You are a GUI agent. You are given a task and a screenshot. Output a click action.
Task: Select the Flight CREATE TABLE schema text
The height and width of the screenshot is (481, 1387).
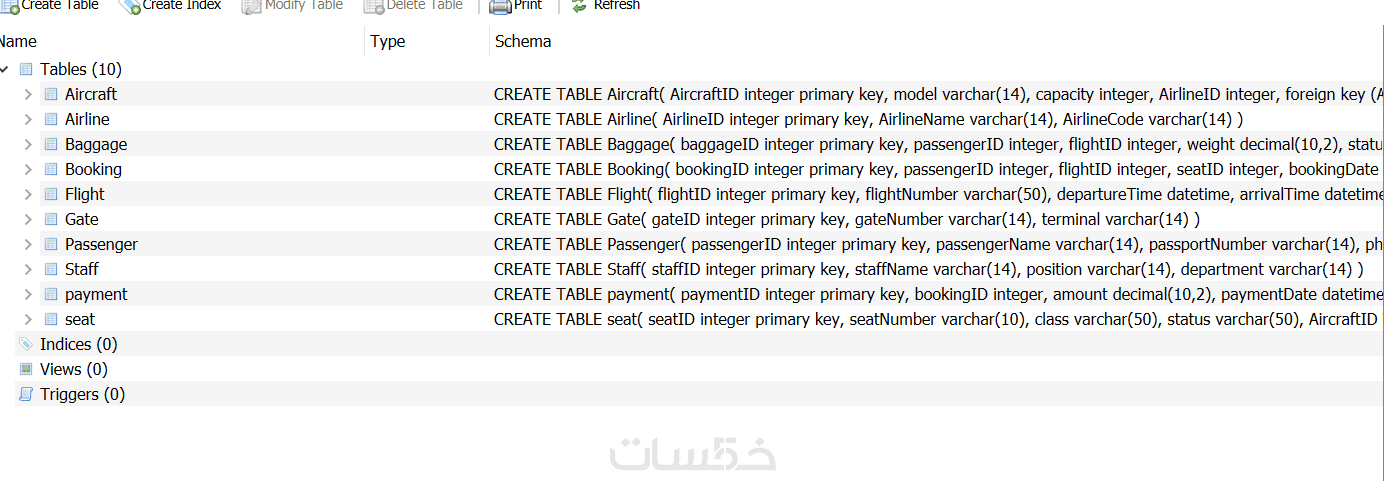tap(939, 194)
